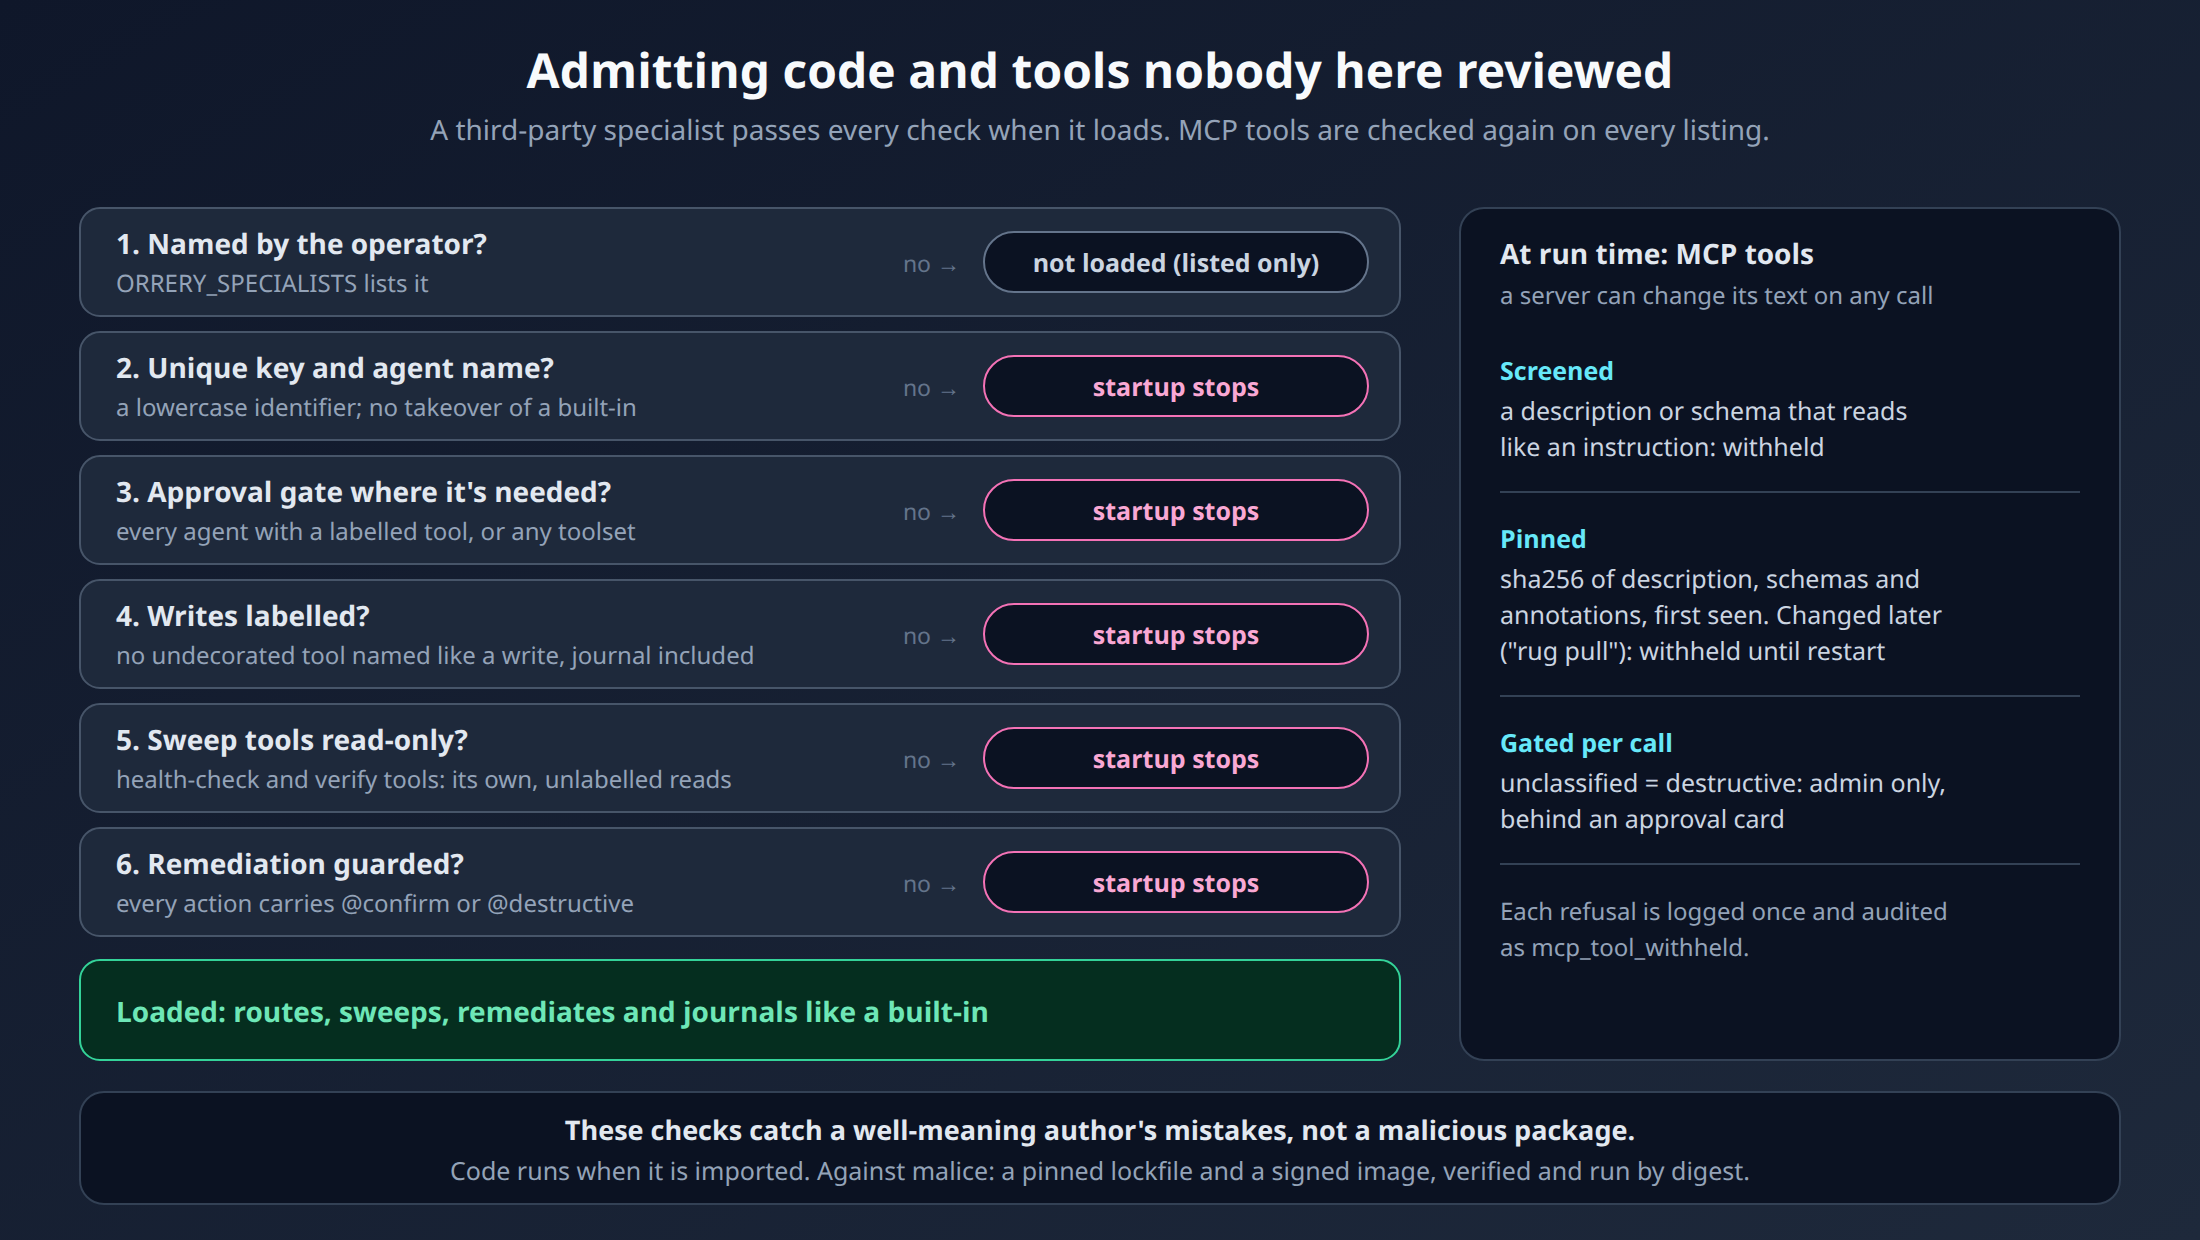Viewport: 2200px width, 1240px height.
Task: Click the subtitle about third-party specialist checks
Action: coord(1099,131)
